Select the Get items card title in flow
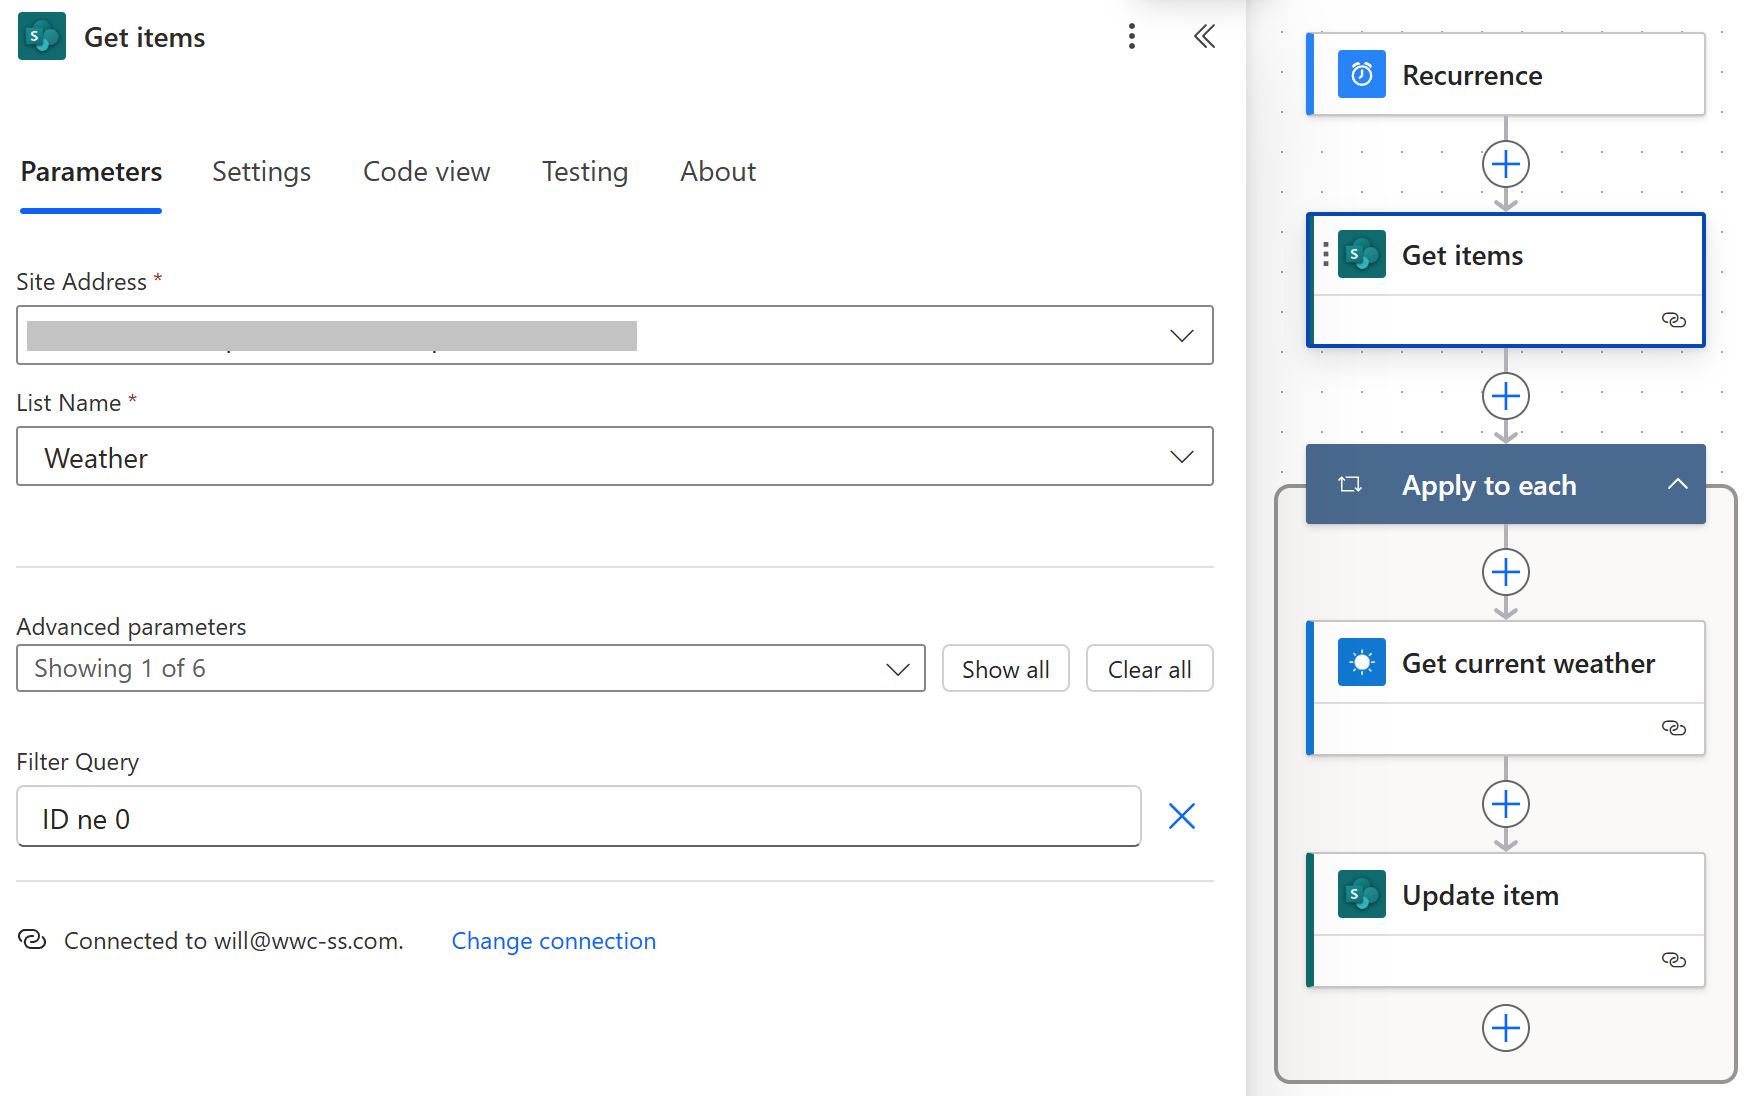This screenshot has width=1746, height=1096. click(x=1462, y=255)
